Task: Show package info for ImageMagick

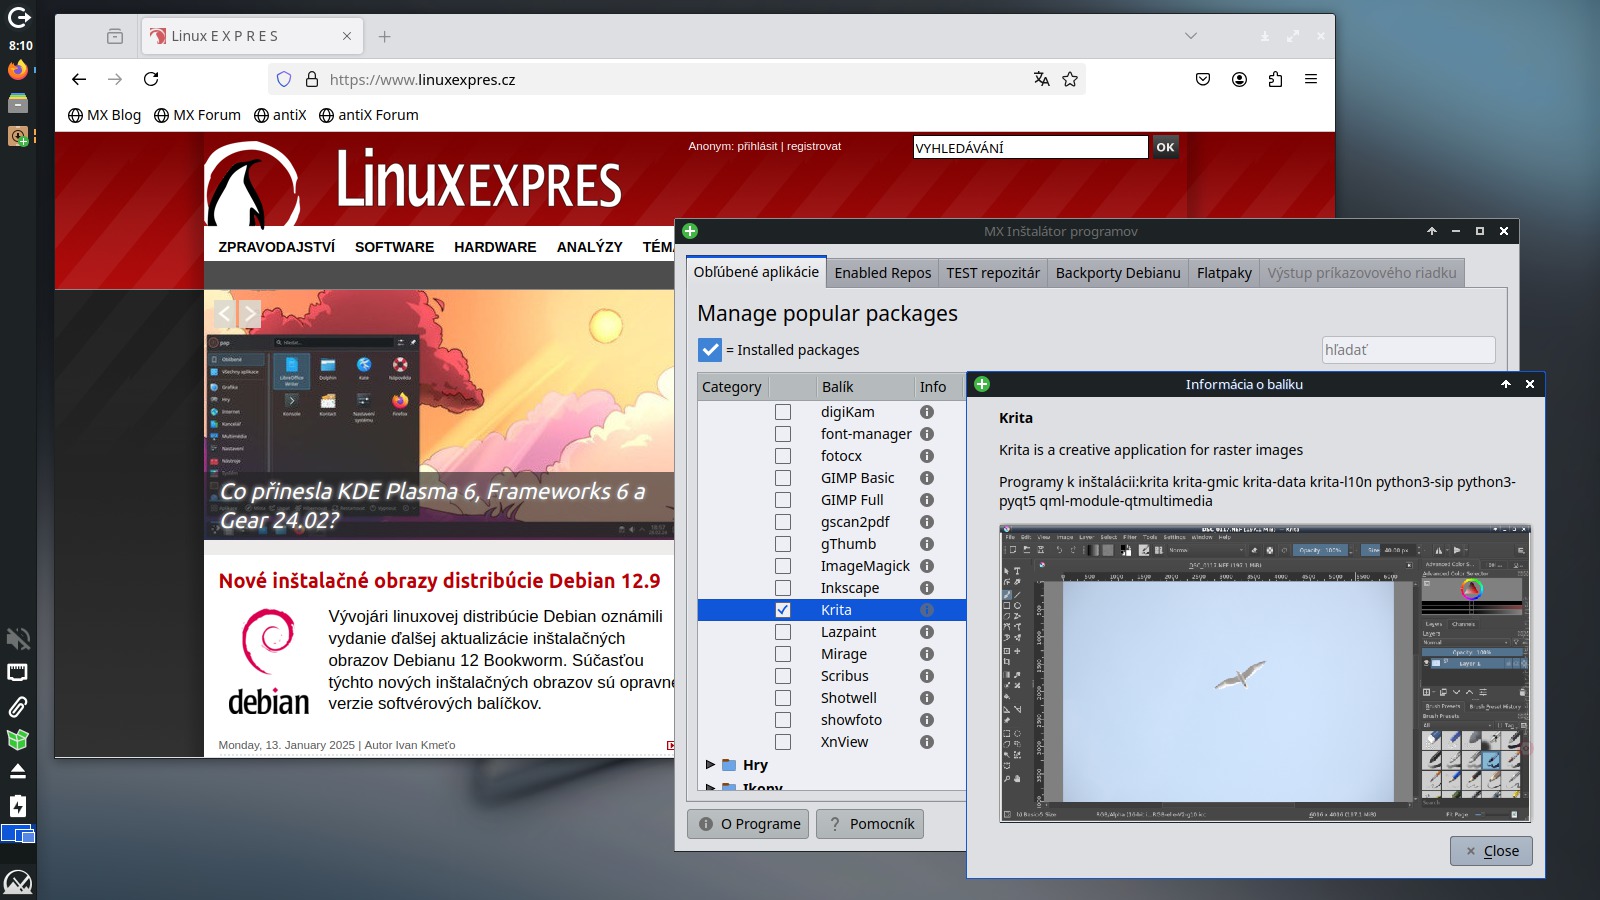Action: click(x=927, y=566)
